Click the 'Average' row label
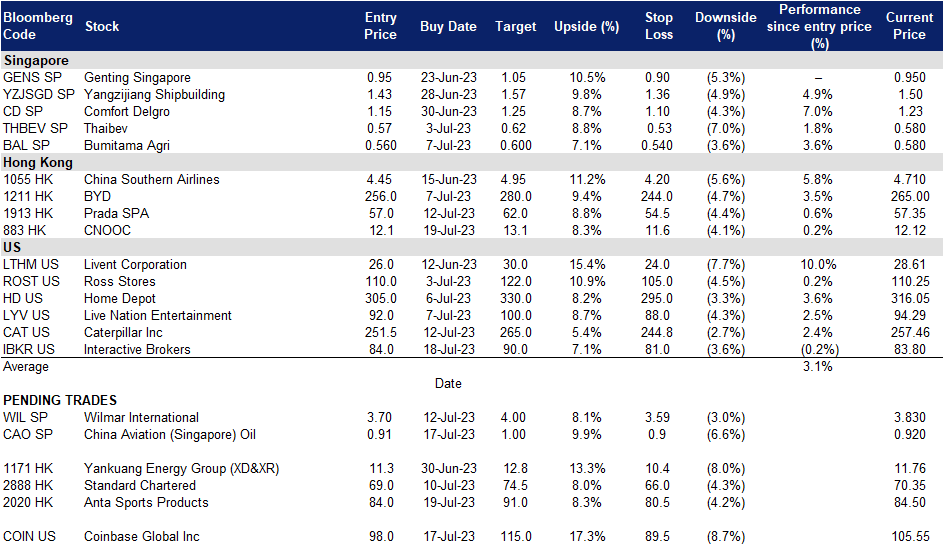The width and height of the screenshot is (943, 545). coord(26,367)
